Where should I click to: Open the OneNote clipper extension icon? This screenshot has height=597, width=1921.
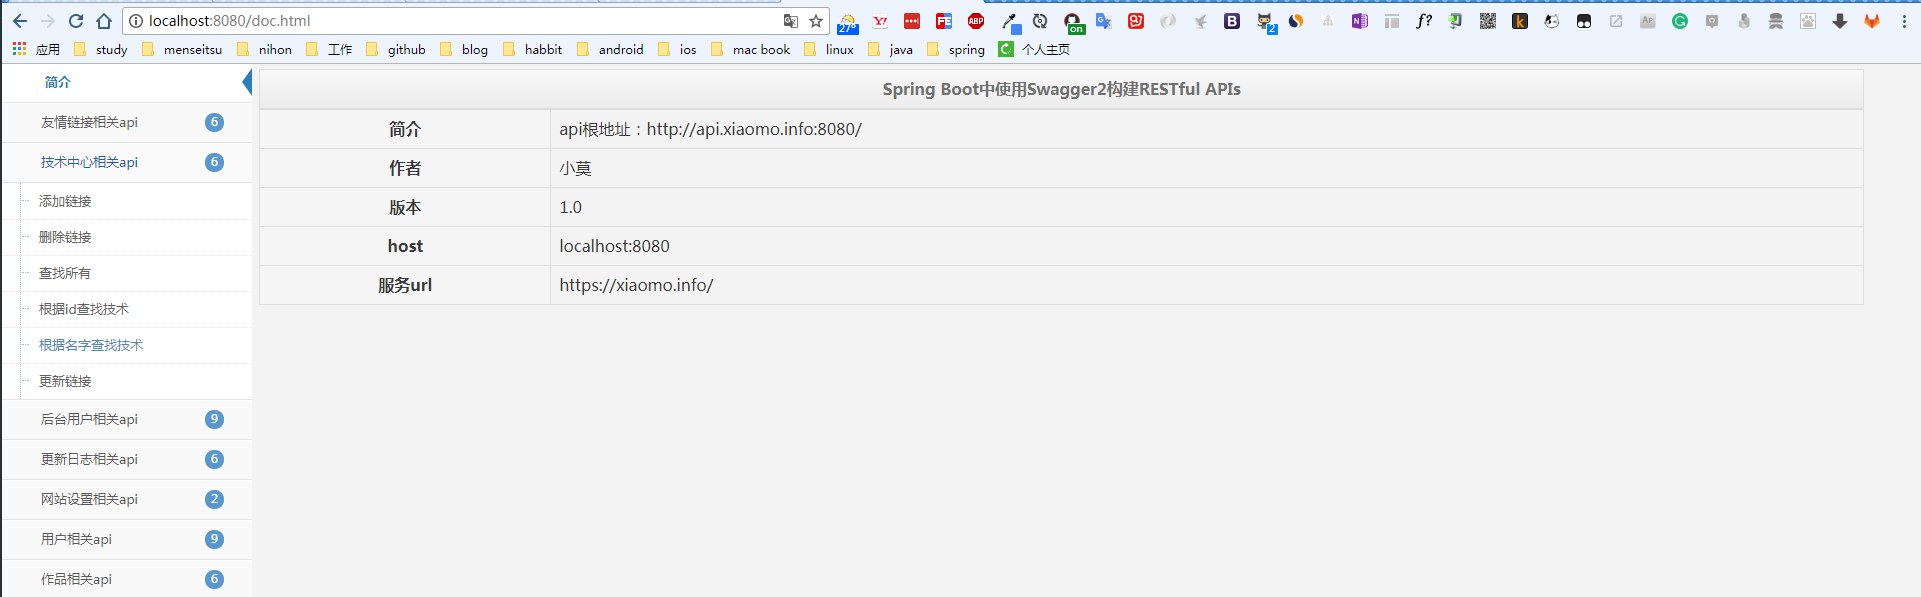[x=1360, y=21]
